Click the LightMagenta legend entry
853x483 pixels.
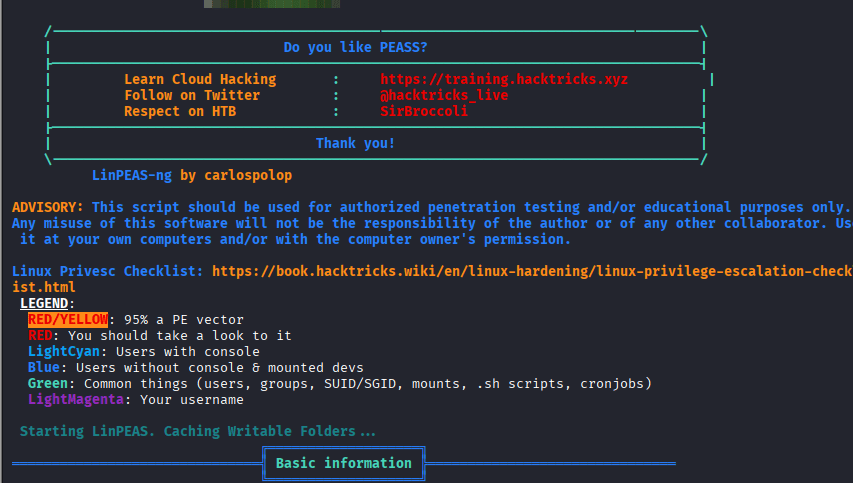75,399
